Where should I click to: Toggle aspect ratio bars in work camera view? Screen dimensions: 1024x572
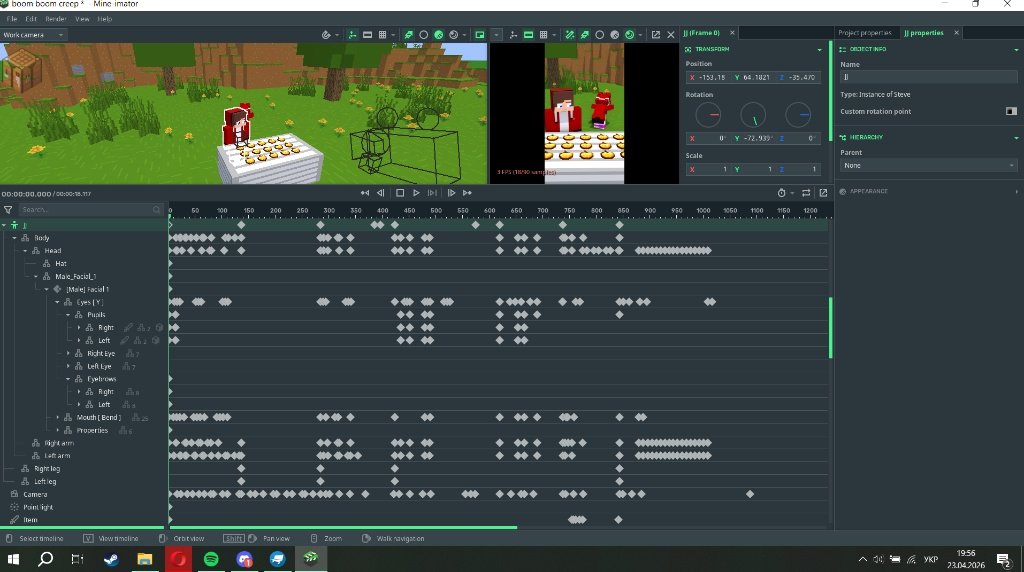point(368,35)
